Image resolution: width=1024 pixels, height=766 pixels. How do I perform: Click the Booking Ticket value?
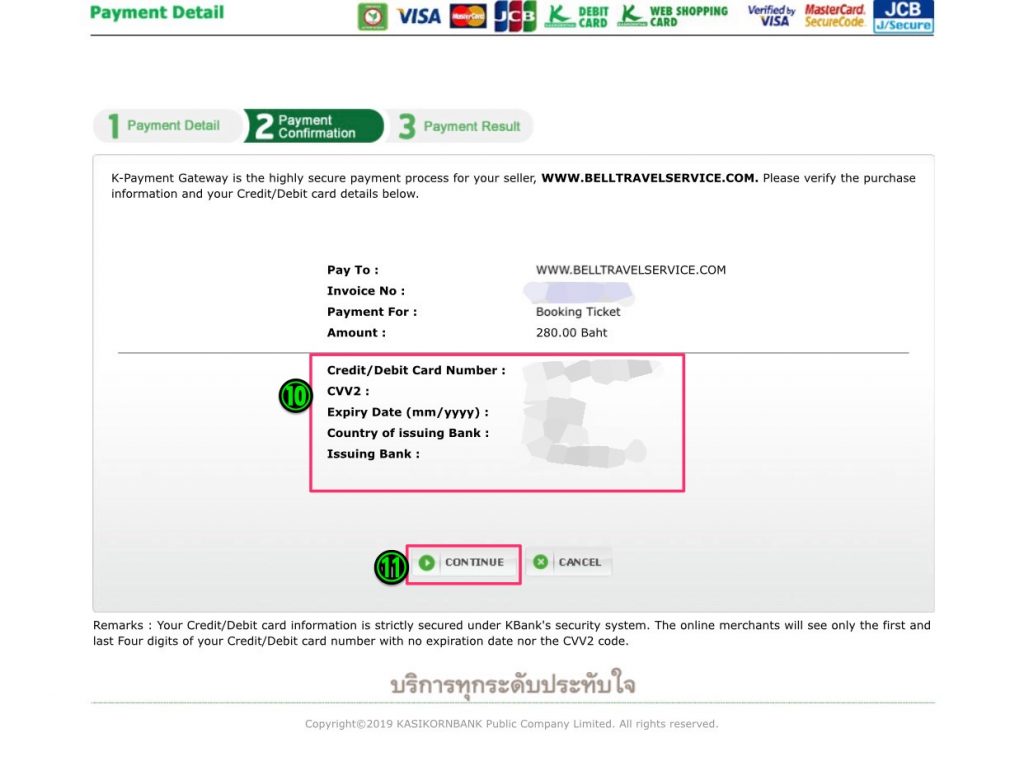[x=578, y=311]
